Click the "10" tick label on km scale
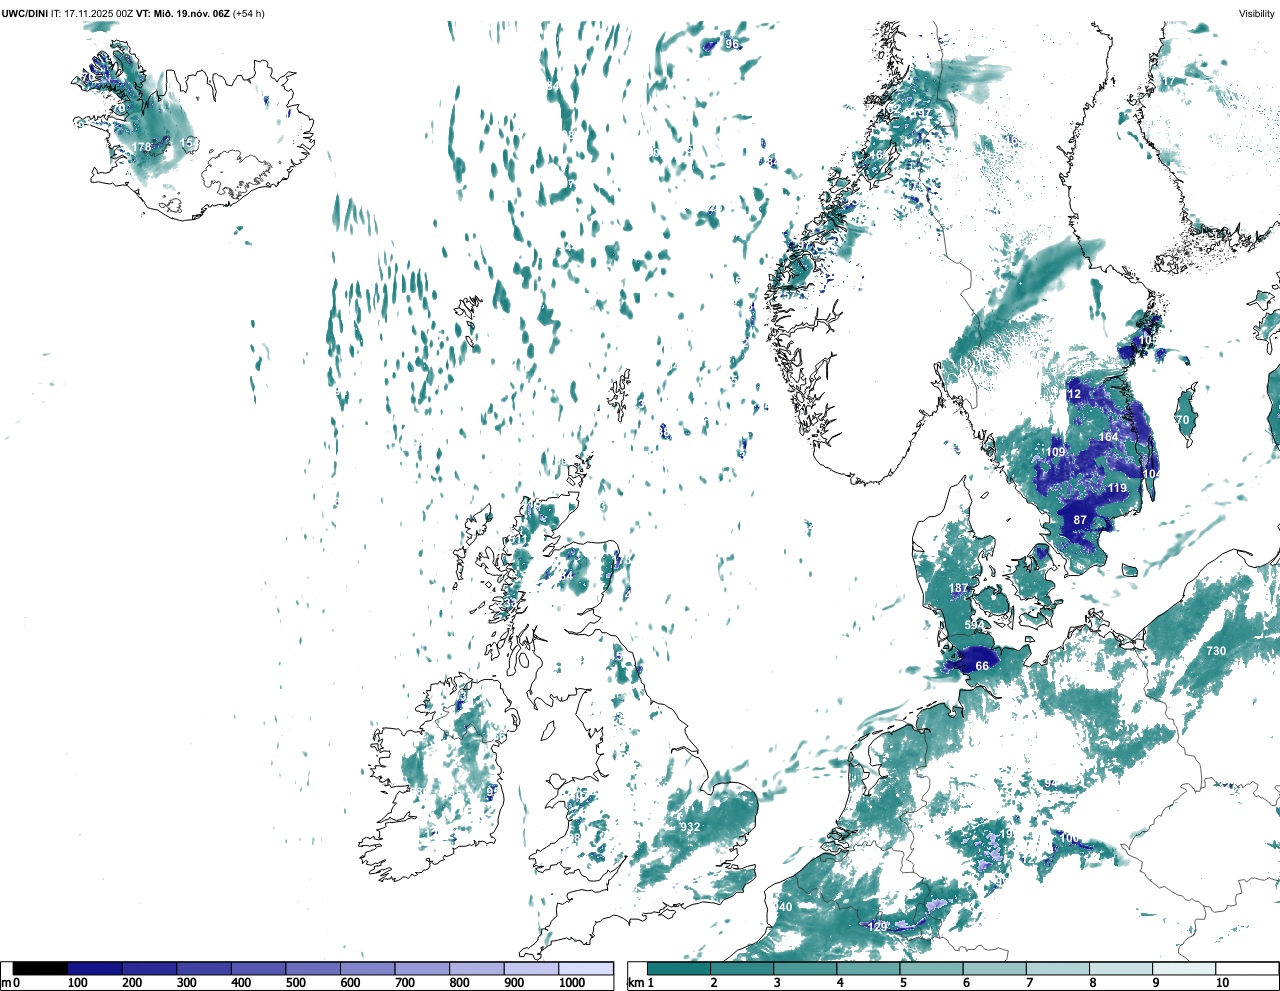Image resolution: width=1280 pixels, height=991 pixels. pyautogui.click(x=1222, y=983)
